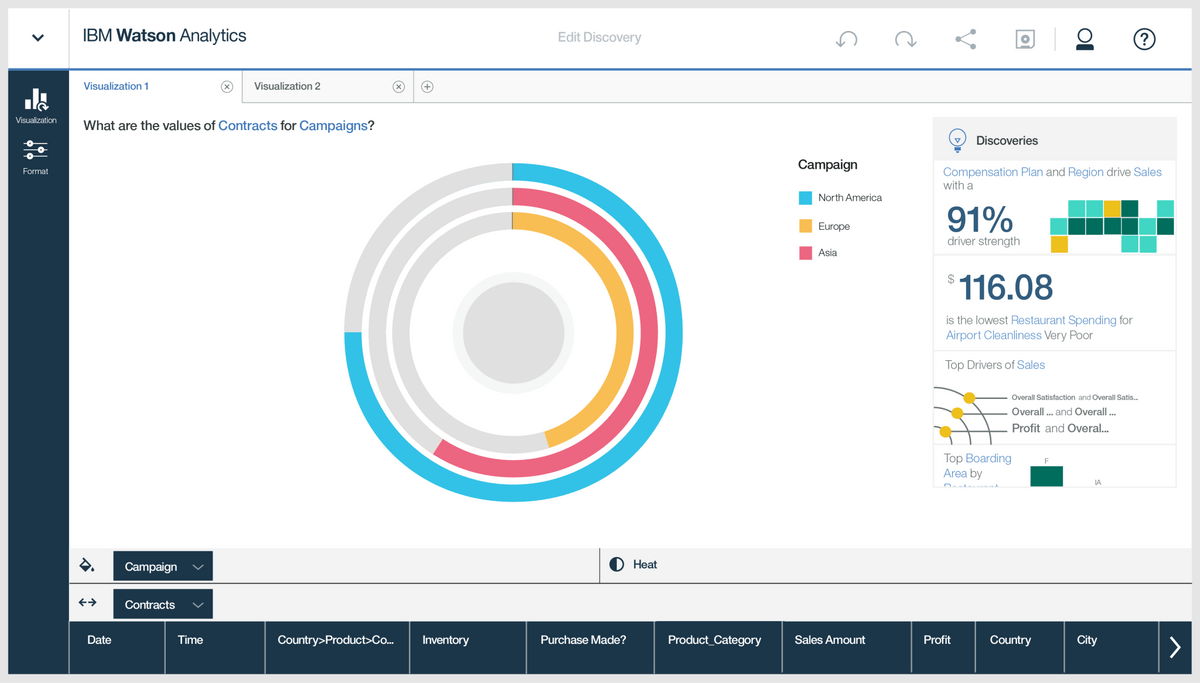Open the Campaign color dropdown
The height and width of the screenshot is (683, 1200).
click(x=163, y=566)
